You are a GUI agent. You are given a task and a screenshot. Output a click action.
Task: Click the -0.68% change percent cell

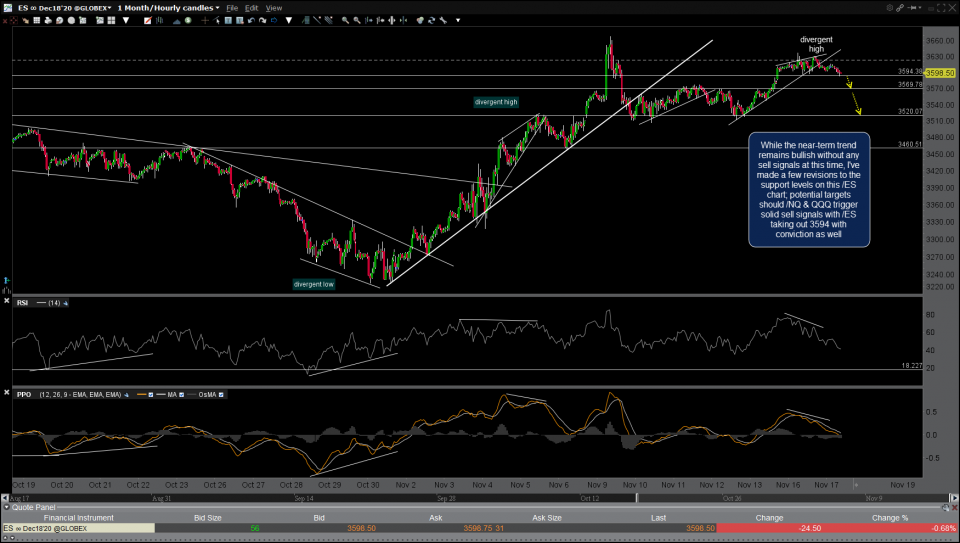coord(890,528)
